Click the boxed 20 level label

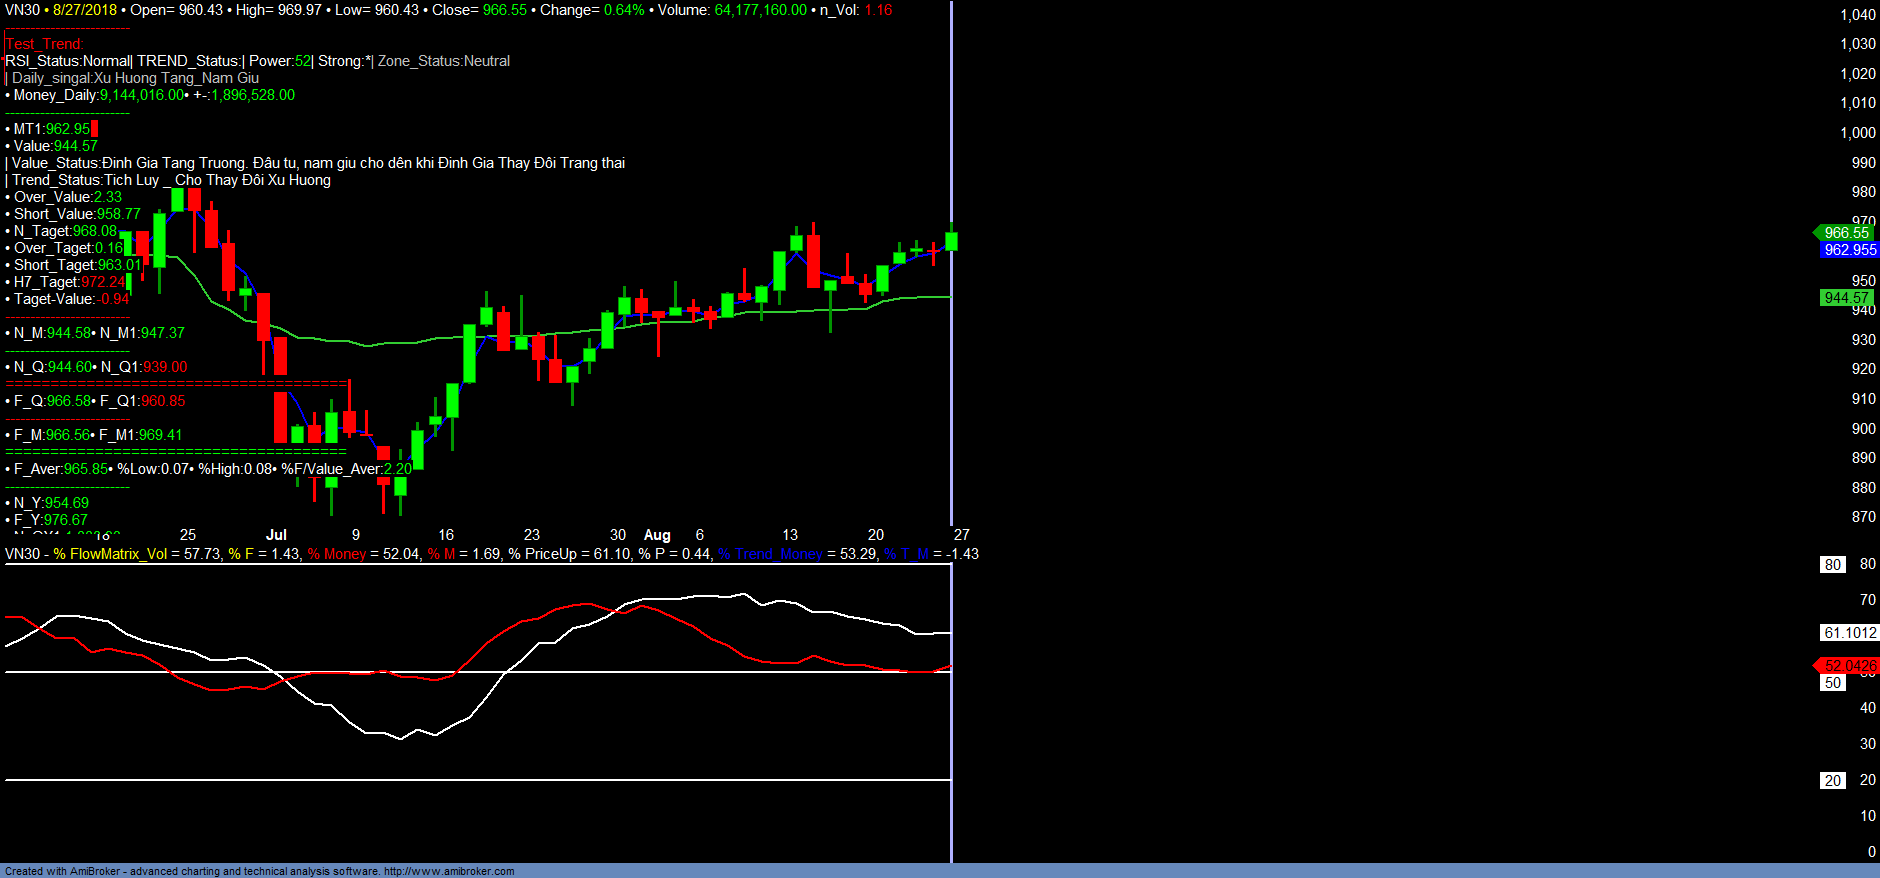click(1832, 780)
